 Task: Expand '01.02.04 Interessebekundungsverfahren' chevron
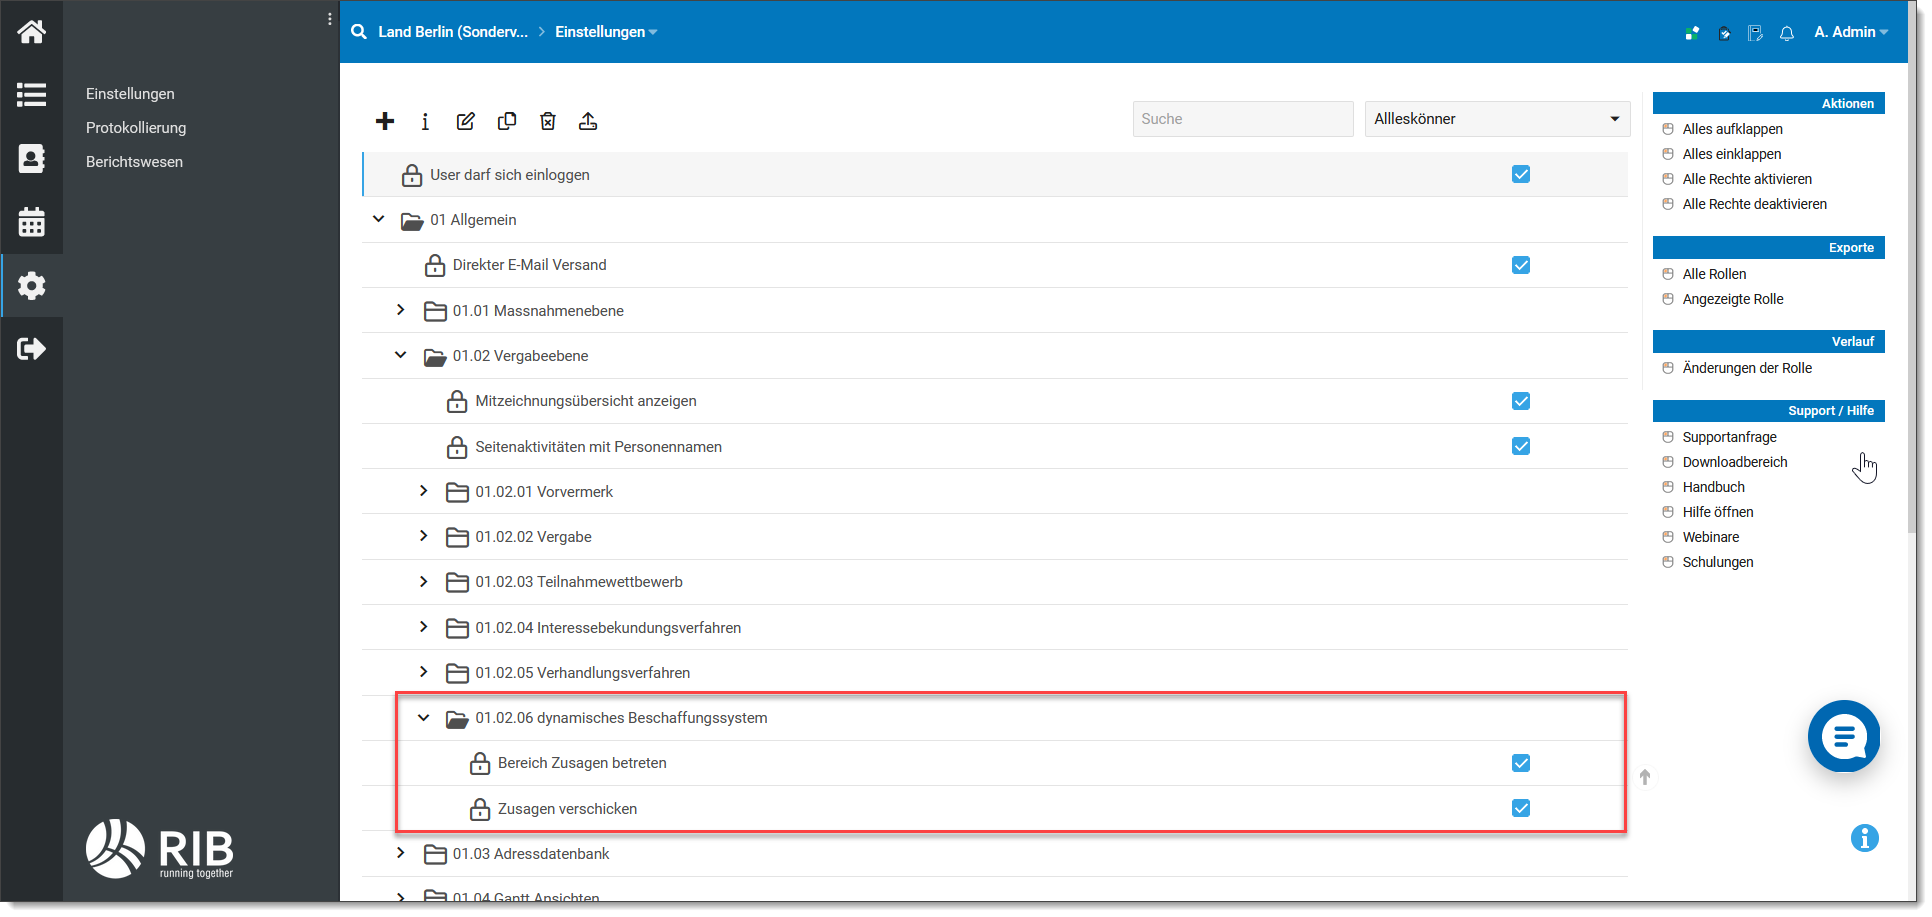coord(424,627)
